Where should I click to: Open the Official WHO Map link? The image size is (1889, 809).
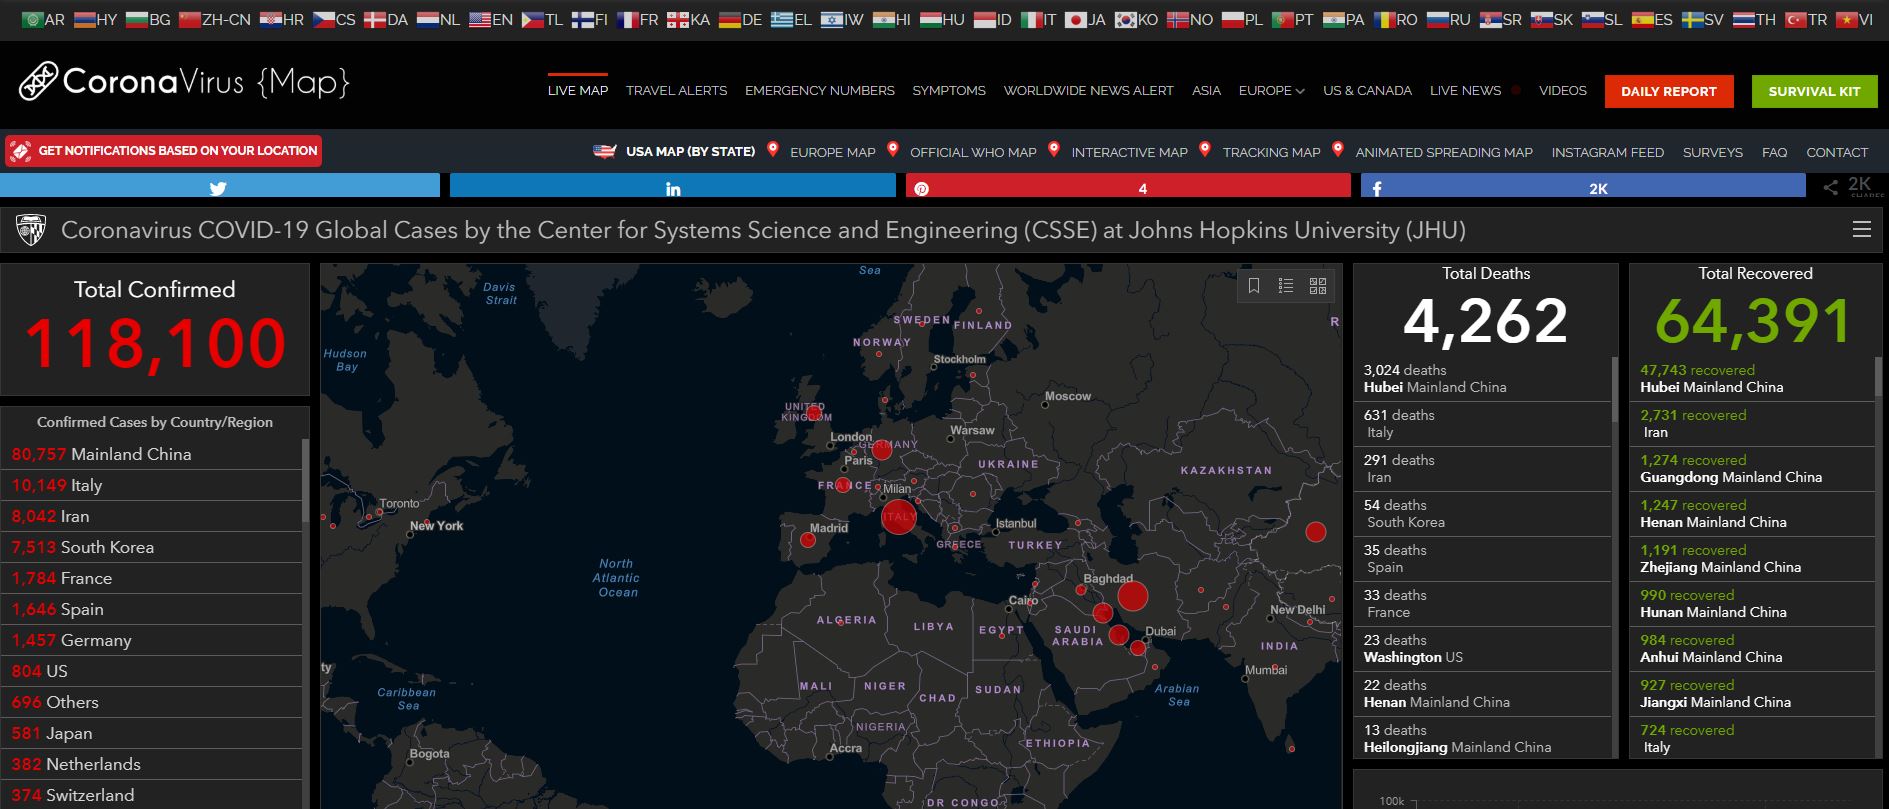973,152
